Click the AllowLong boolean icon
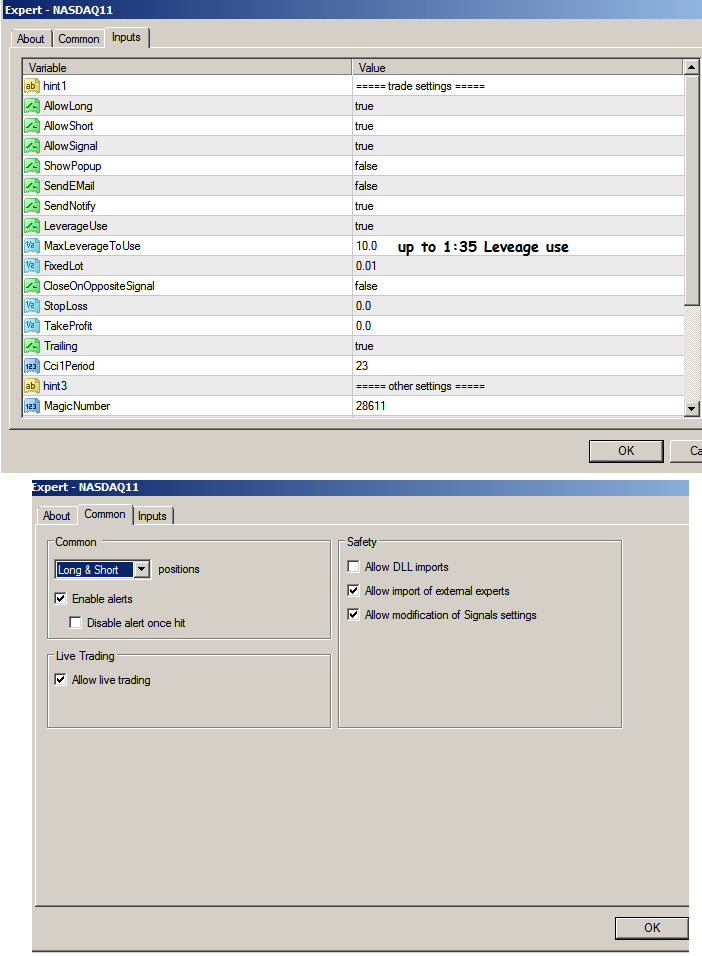Screen dimensions: 702x956 [32, 106]
